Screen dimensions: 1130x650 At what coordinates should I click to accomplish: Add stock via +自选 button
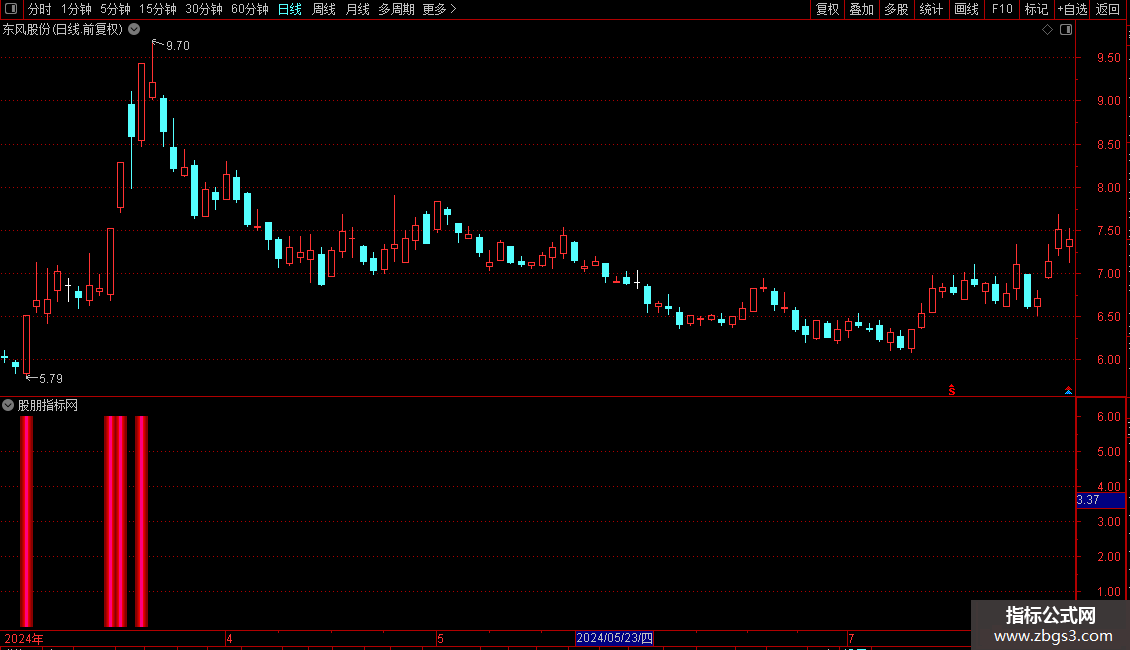click(x=1072, y=9)
